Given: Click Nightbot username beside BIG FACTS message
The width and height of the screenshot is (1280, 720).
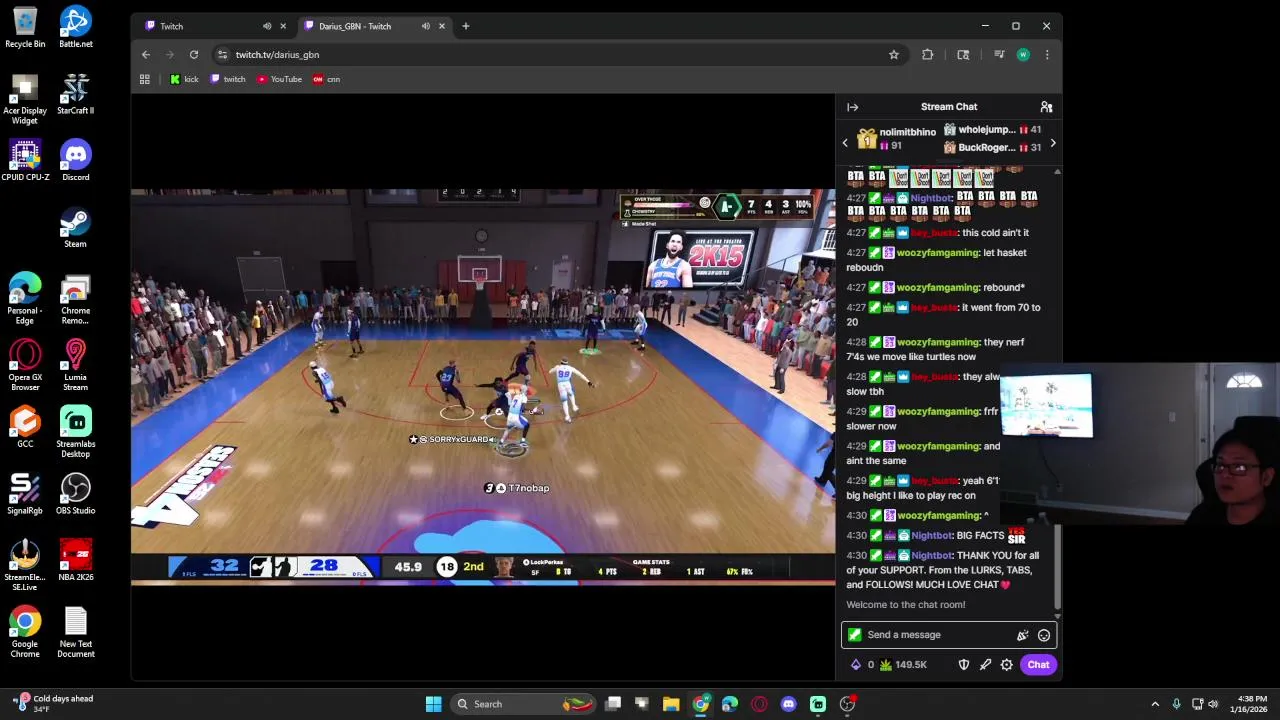Looking at the screenshot, I should point(931,536).
